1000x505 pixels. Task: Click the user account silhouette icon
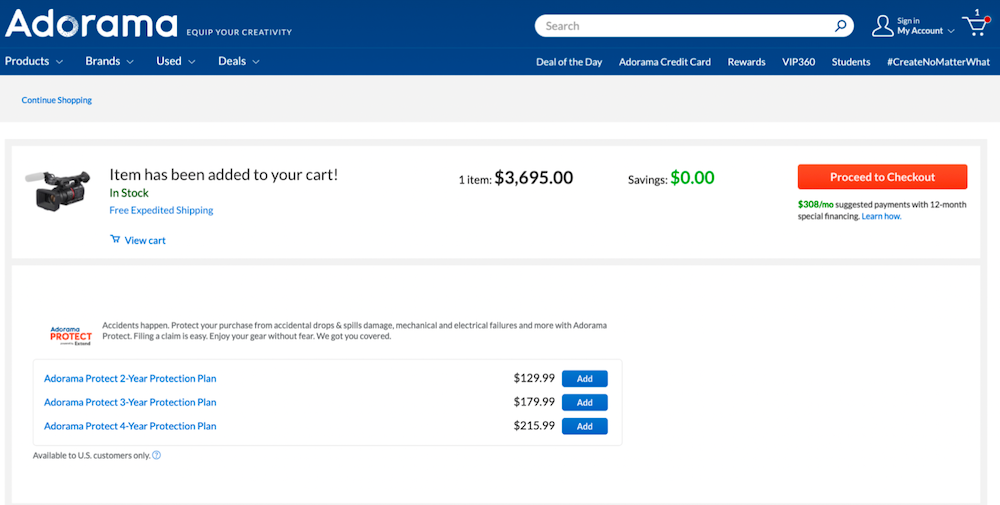pos(882,26)
